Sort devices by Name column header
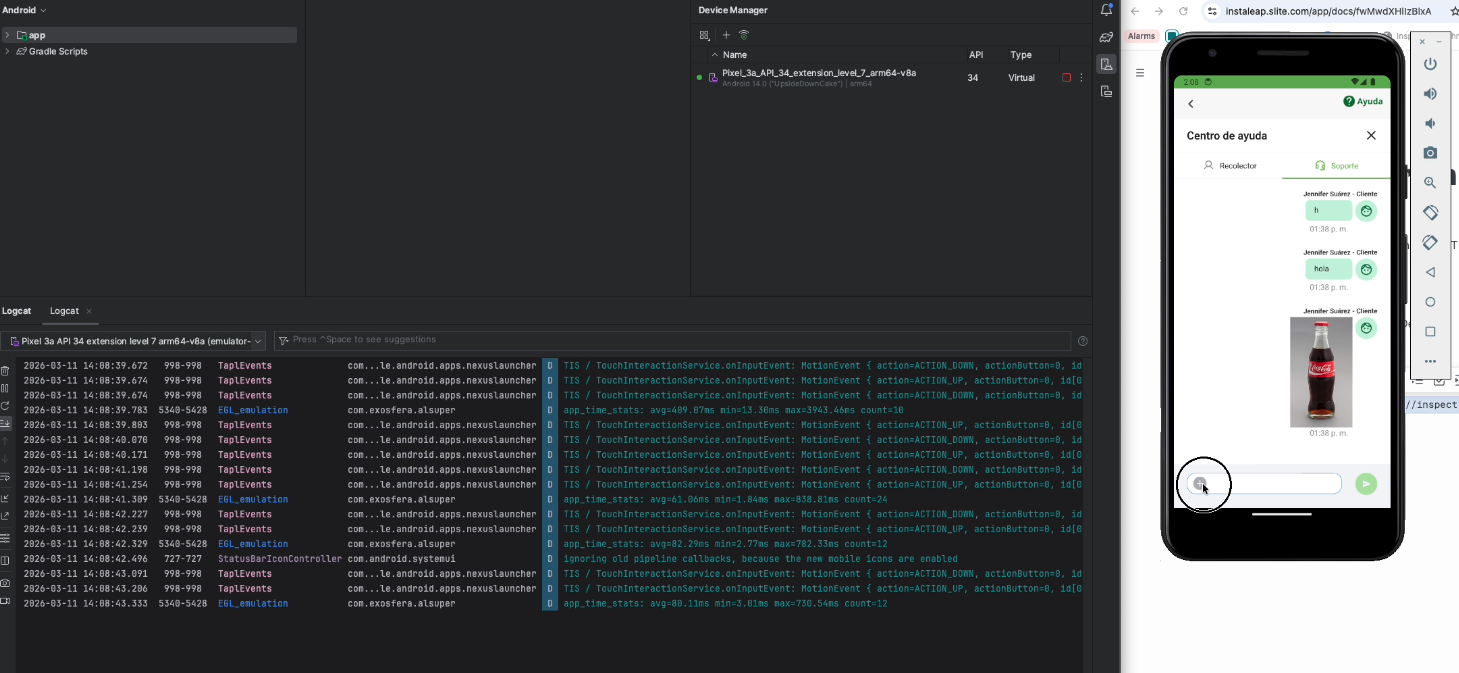Screen dimensions: 1459x673 coord(735,55)
